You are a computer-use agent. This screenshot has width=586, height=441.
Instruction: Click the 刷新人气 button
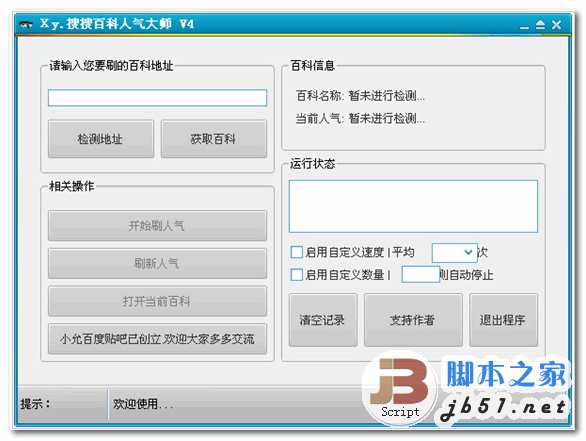point(157,263)
